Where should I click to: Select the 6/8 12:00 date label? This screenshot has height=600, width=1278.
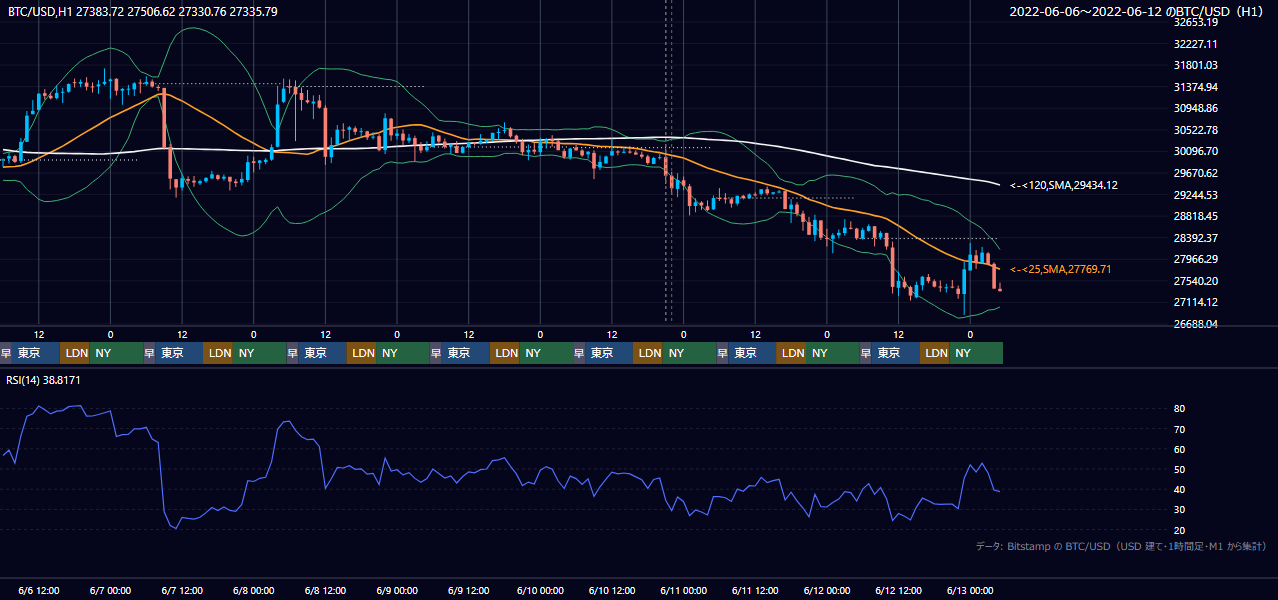[x=325, y=590]
